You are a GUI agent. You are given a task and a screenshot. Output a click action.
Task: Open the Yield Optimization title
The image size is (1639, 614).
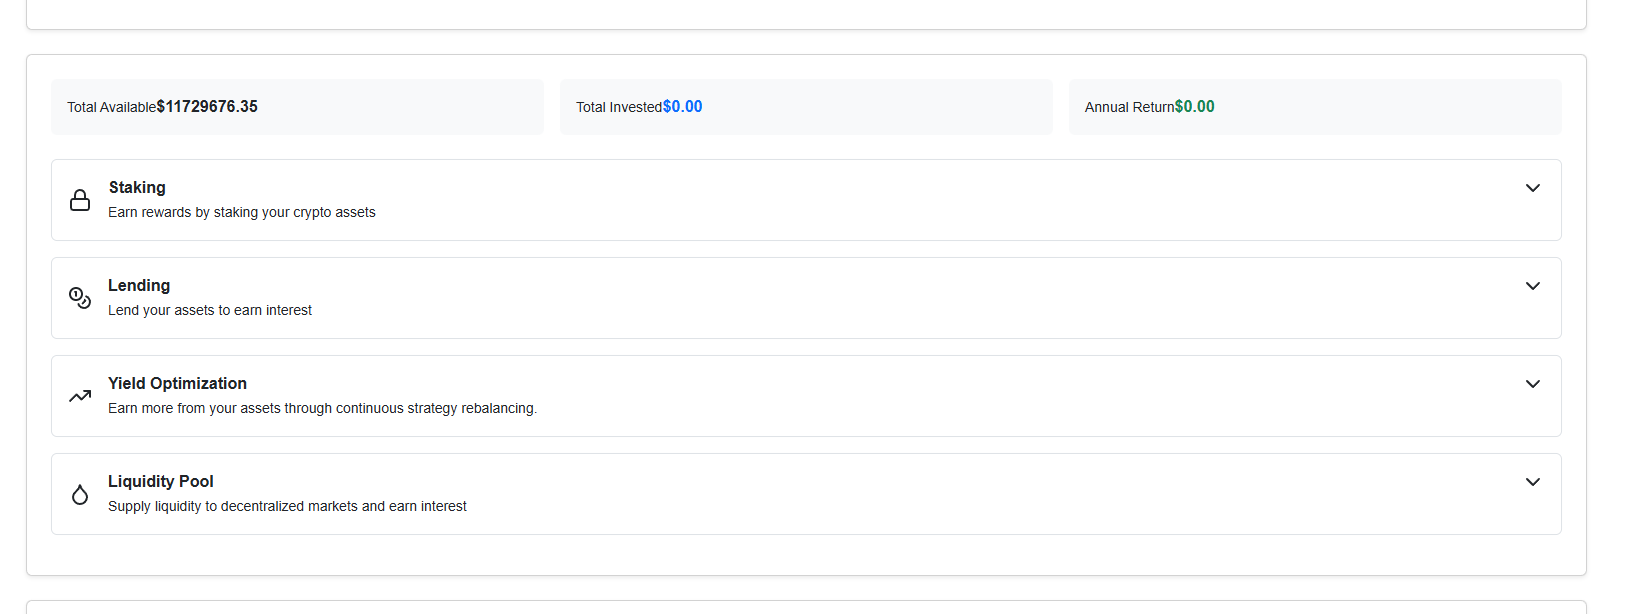point(177,383)
